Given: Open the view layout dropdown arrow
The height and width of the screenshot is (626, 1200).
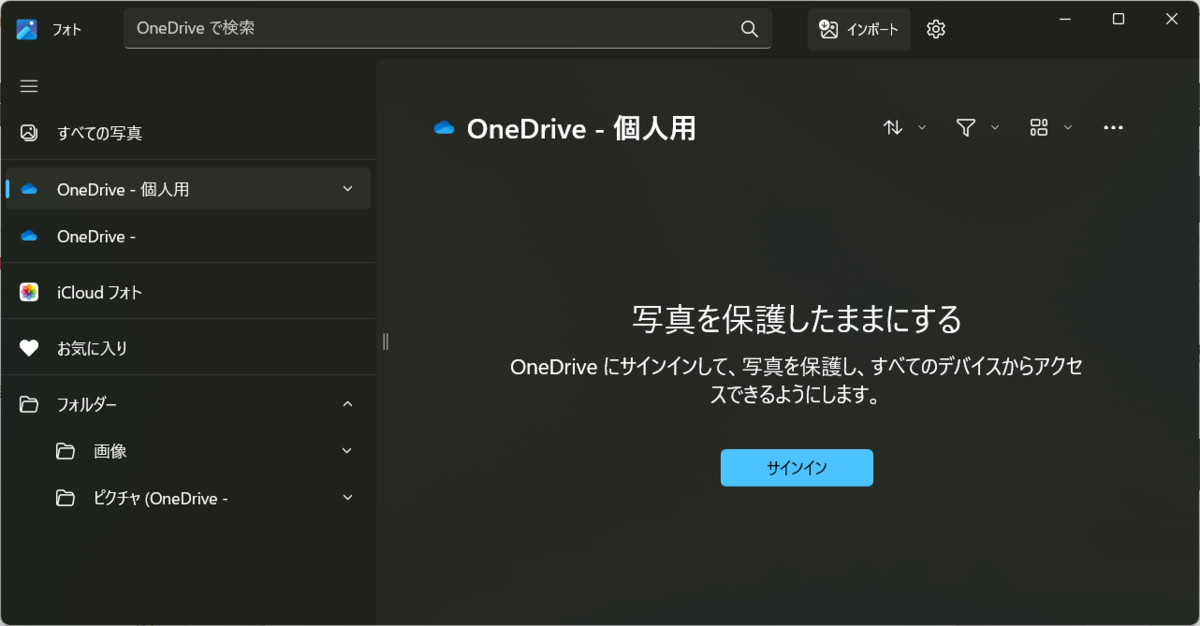Looking at the screenshot, I should point(1068,127).
